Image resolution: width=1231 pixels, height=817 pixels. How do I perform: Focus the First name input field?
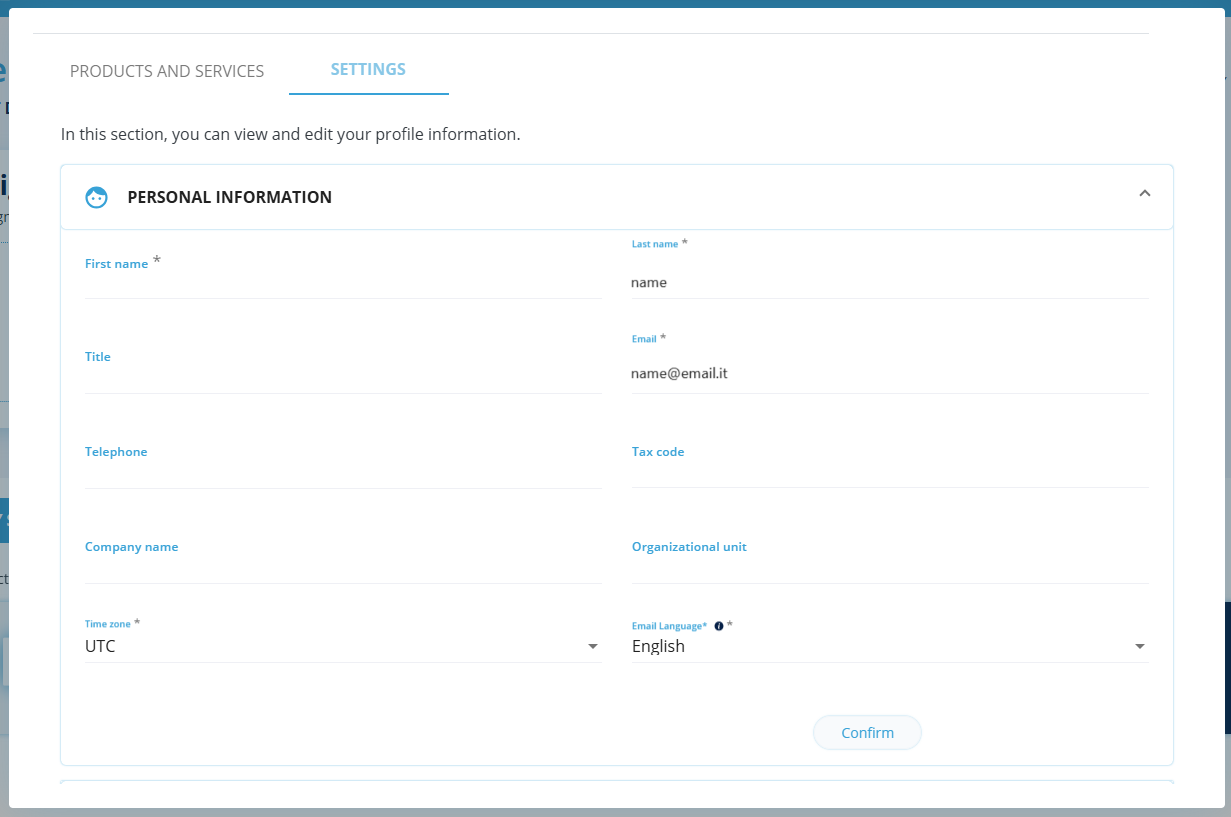[x=342, y=282]
